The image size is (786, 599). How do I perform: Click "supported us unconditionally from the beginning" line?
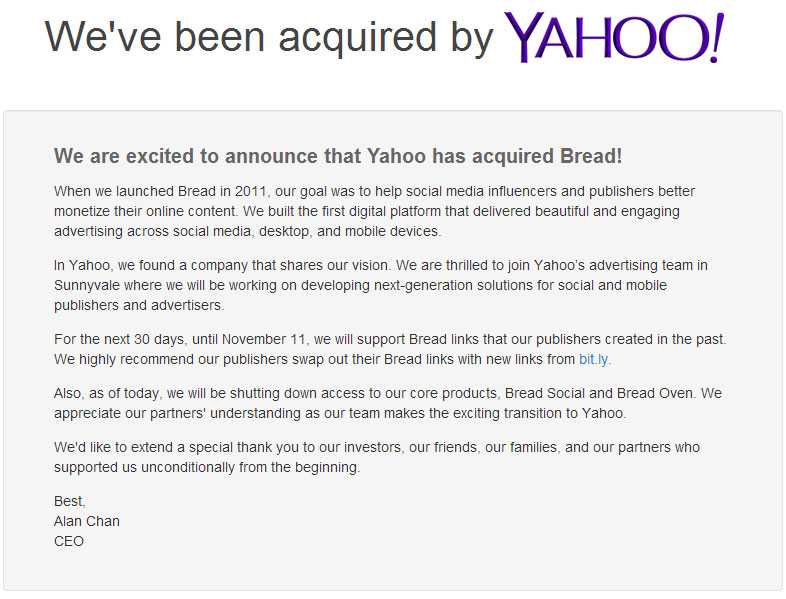click(x=207, y=467)
